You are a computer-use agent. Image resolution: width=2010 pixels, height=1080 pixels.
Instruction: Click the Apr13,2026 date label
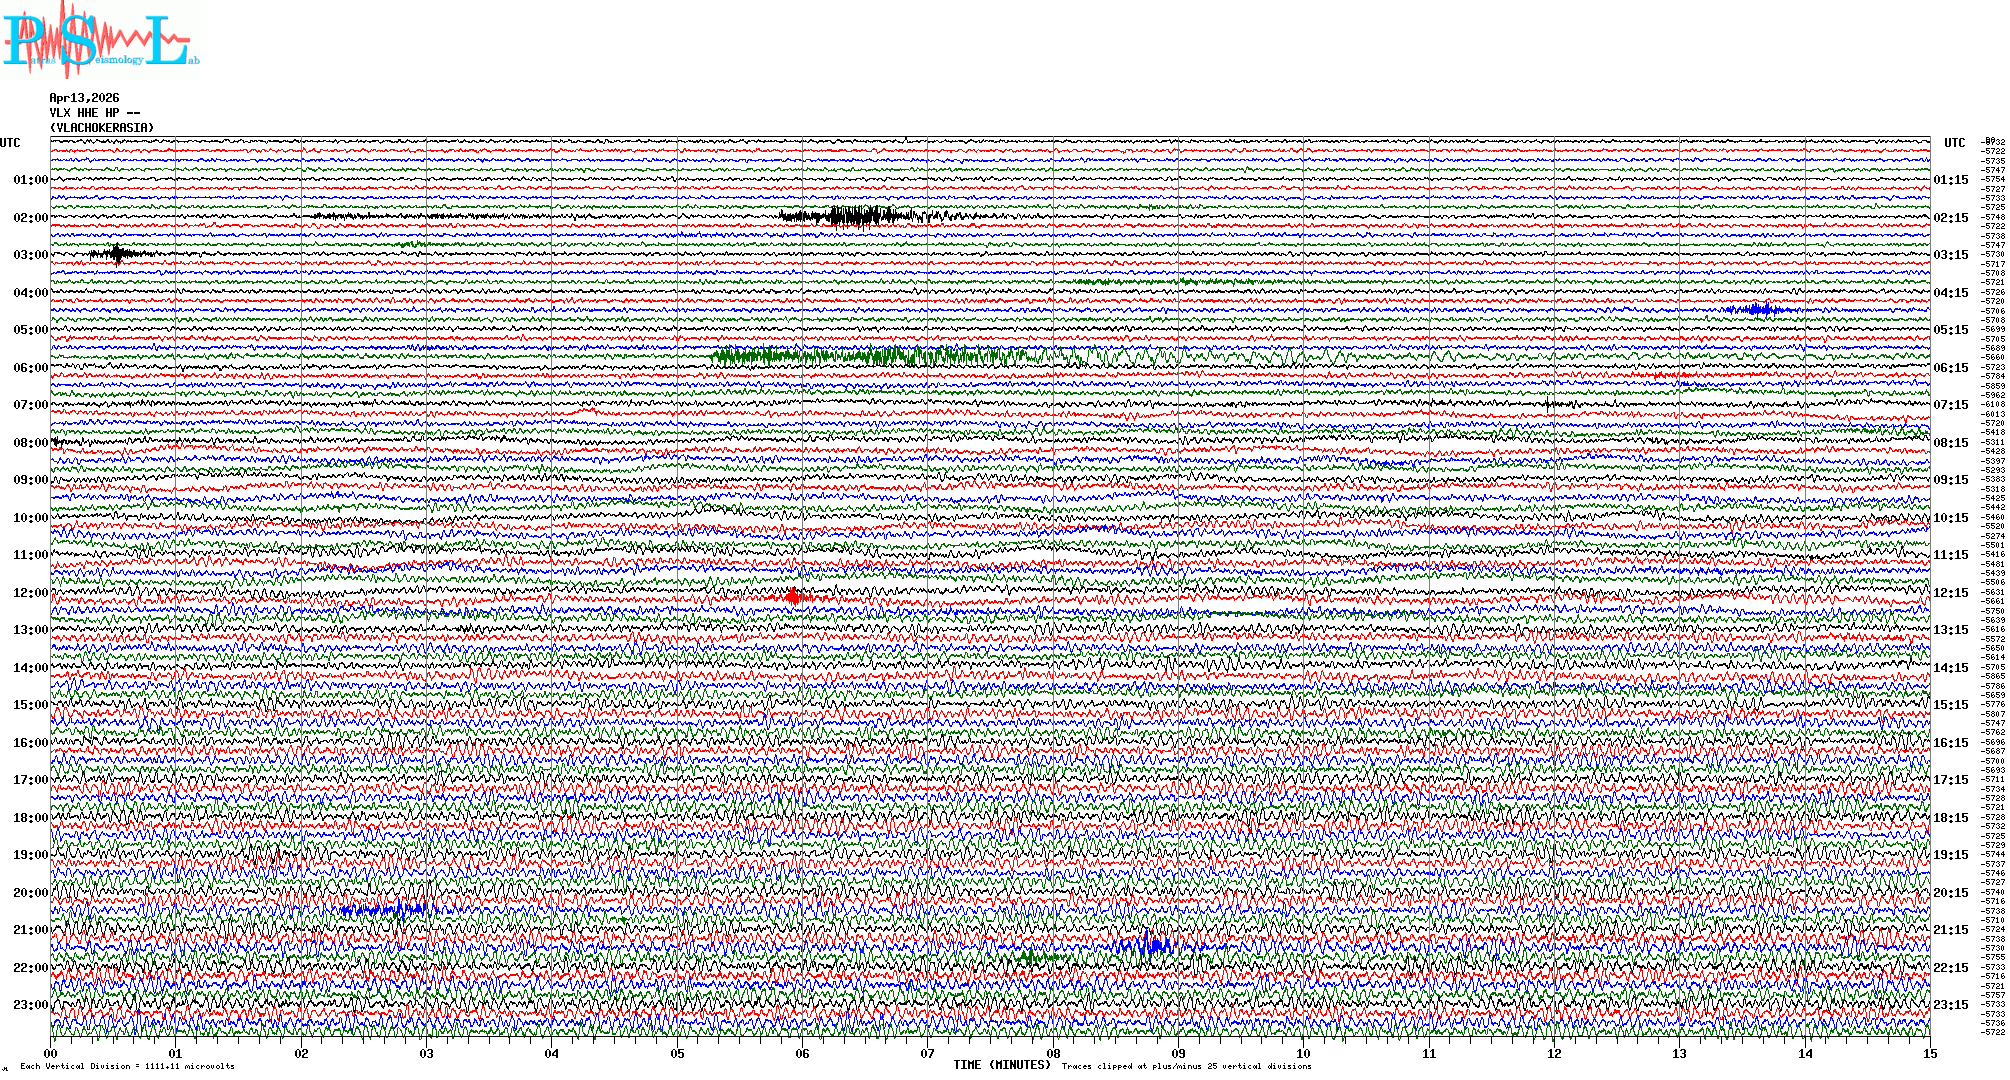click(x=84, y=98)
